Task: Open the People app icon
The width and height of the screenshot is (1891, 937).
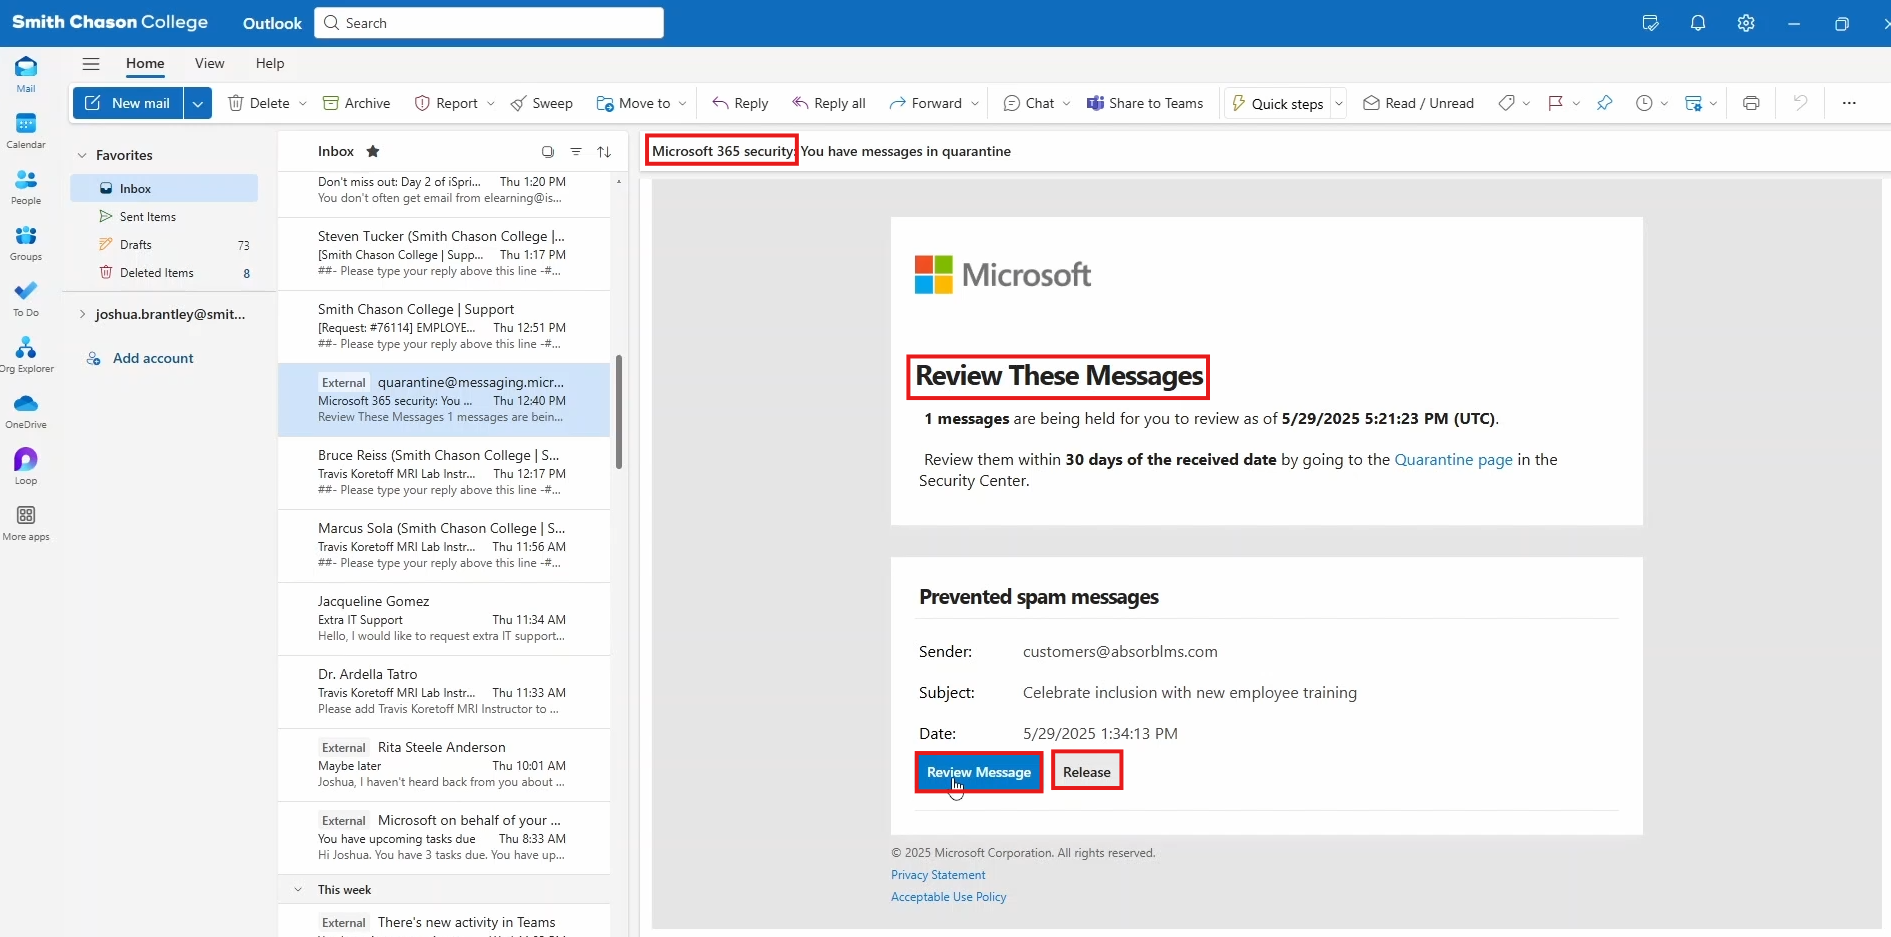Action: (x=26, y=186)
